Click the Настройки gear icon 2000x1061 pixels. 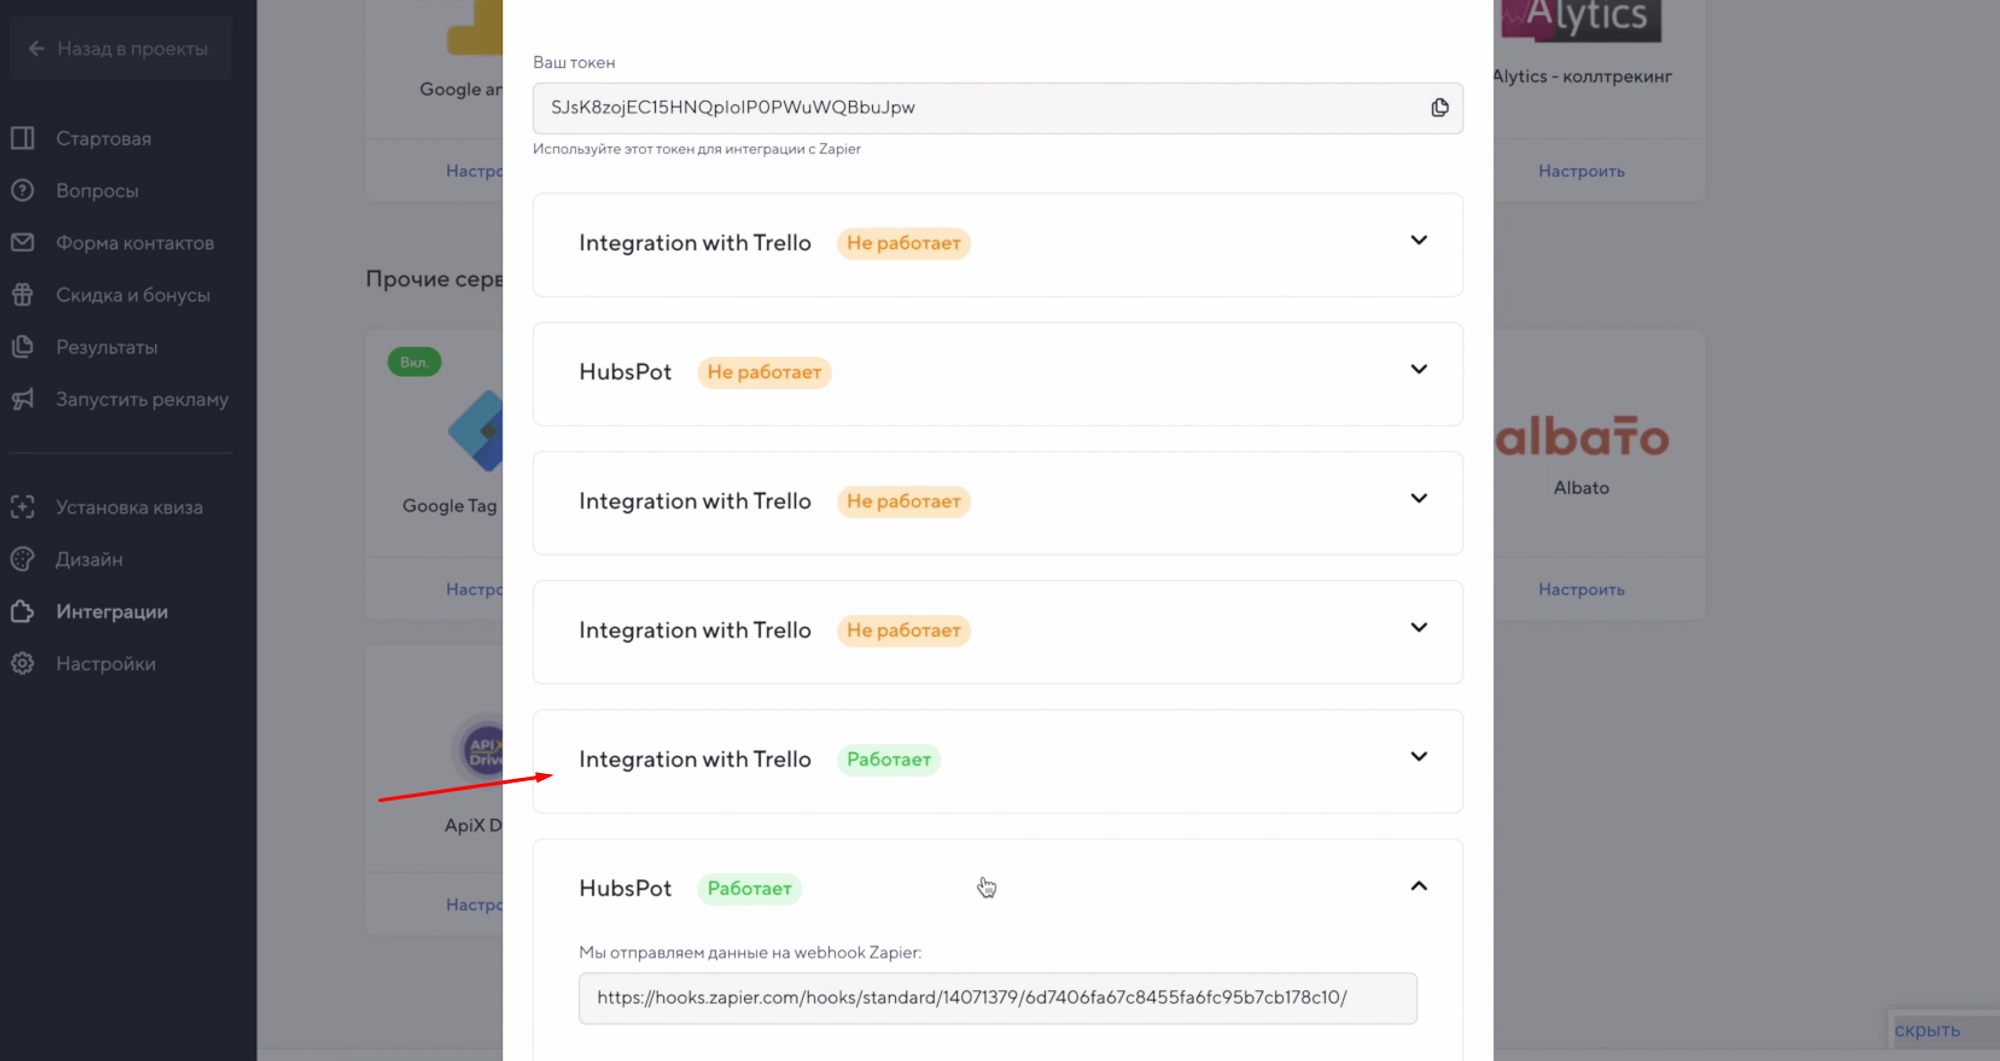tap(23, 663)
